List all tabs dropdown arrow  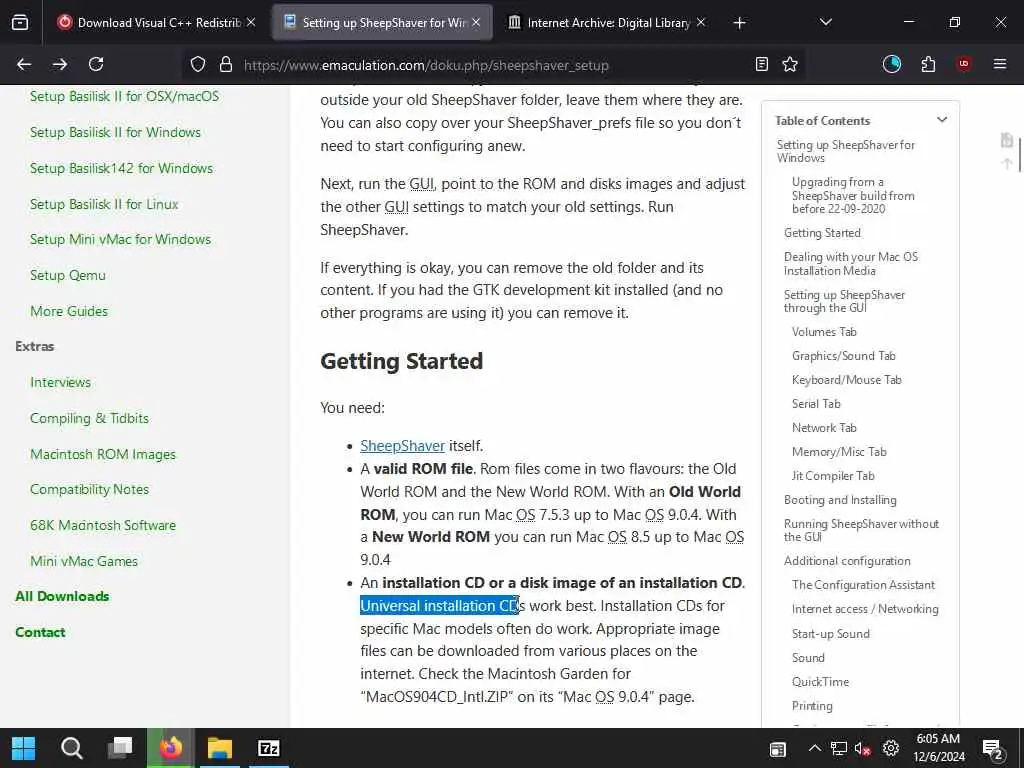point(825,22)
